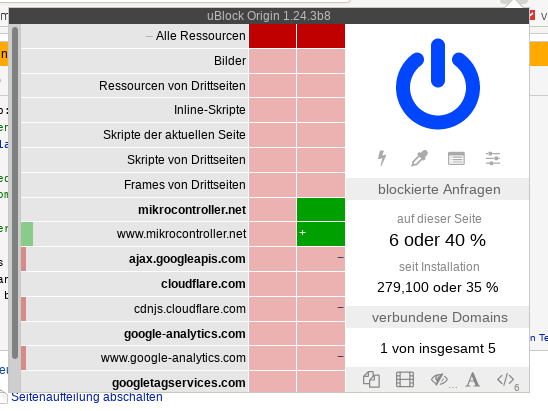Select the Inline-Skripte row label

pyautogui.click(x=135, y=110)
